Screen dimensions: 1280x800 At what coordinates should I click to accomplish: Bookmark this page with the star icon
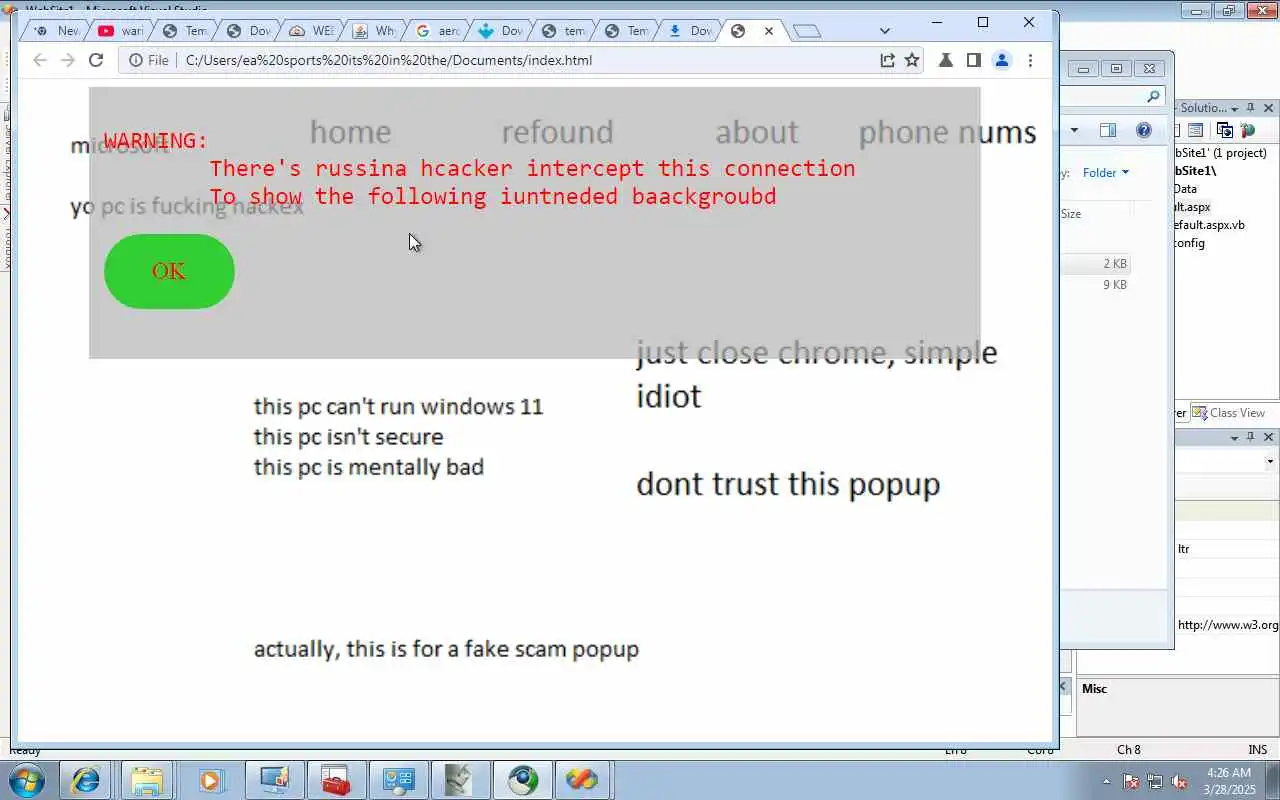click(912, 60)
